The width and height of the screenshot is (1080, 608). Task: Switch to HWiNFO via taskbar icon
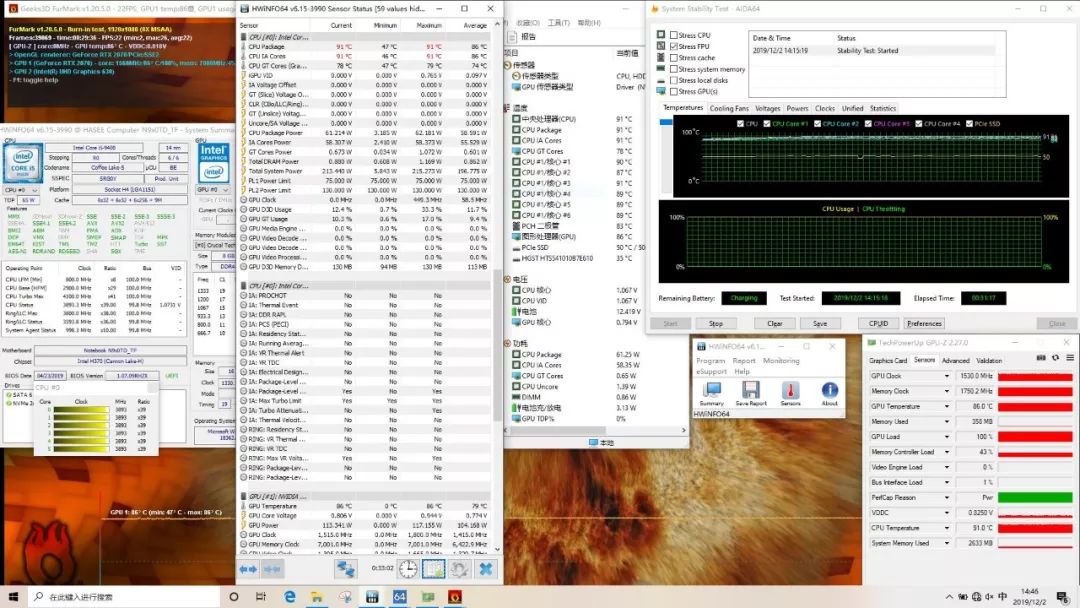pos(372,596)
